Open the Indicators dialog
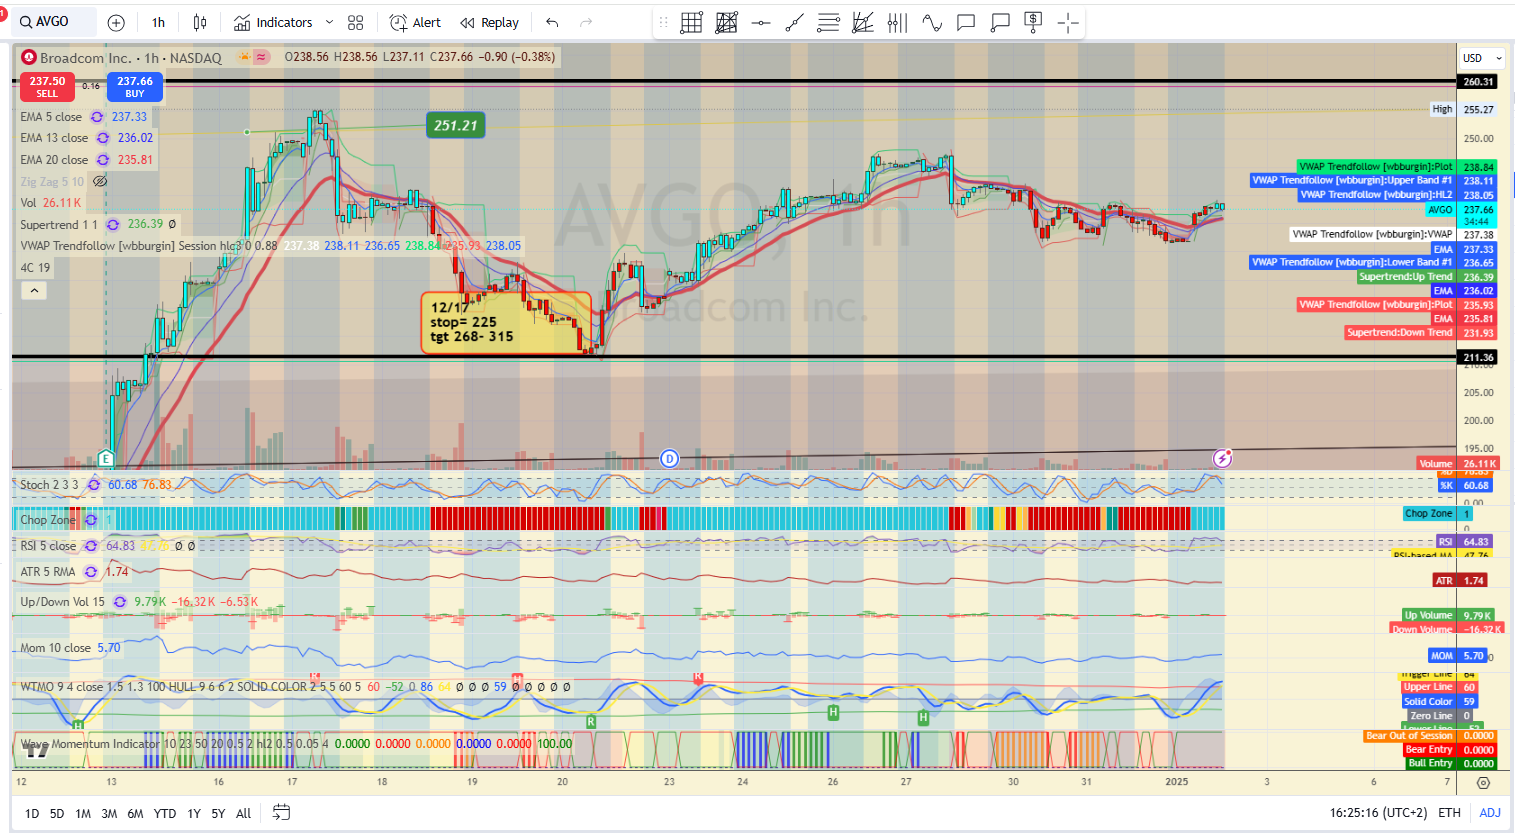 pyautogui.click(x=273, y=22)
